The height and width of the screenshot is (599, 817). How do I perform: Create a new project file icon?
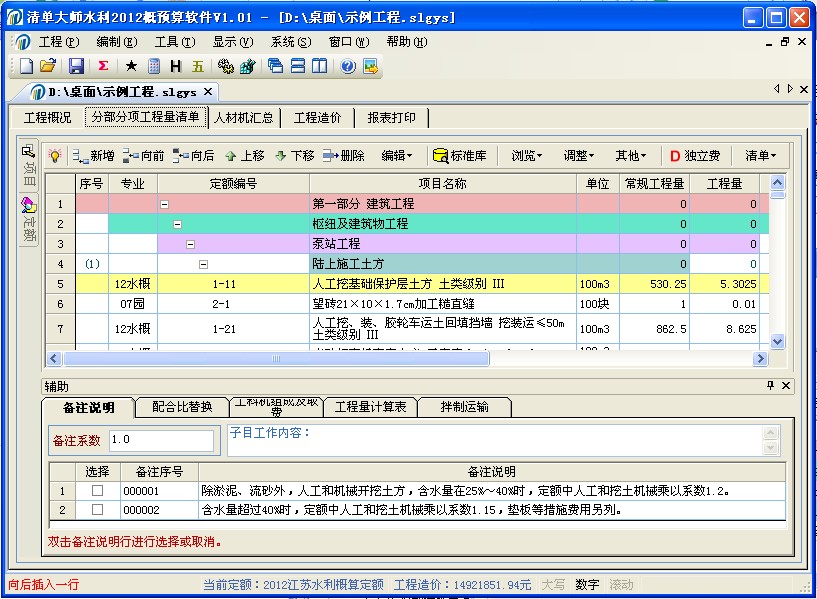[26, 66]
